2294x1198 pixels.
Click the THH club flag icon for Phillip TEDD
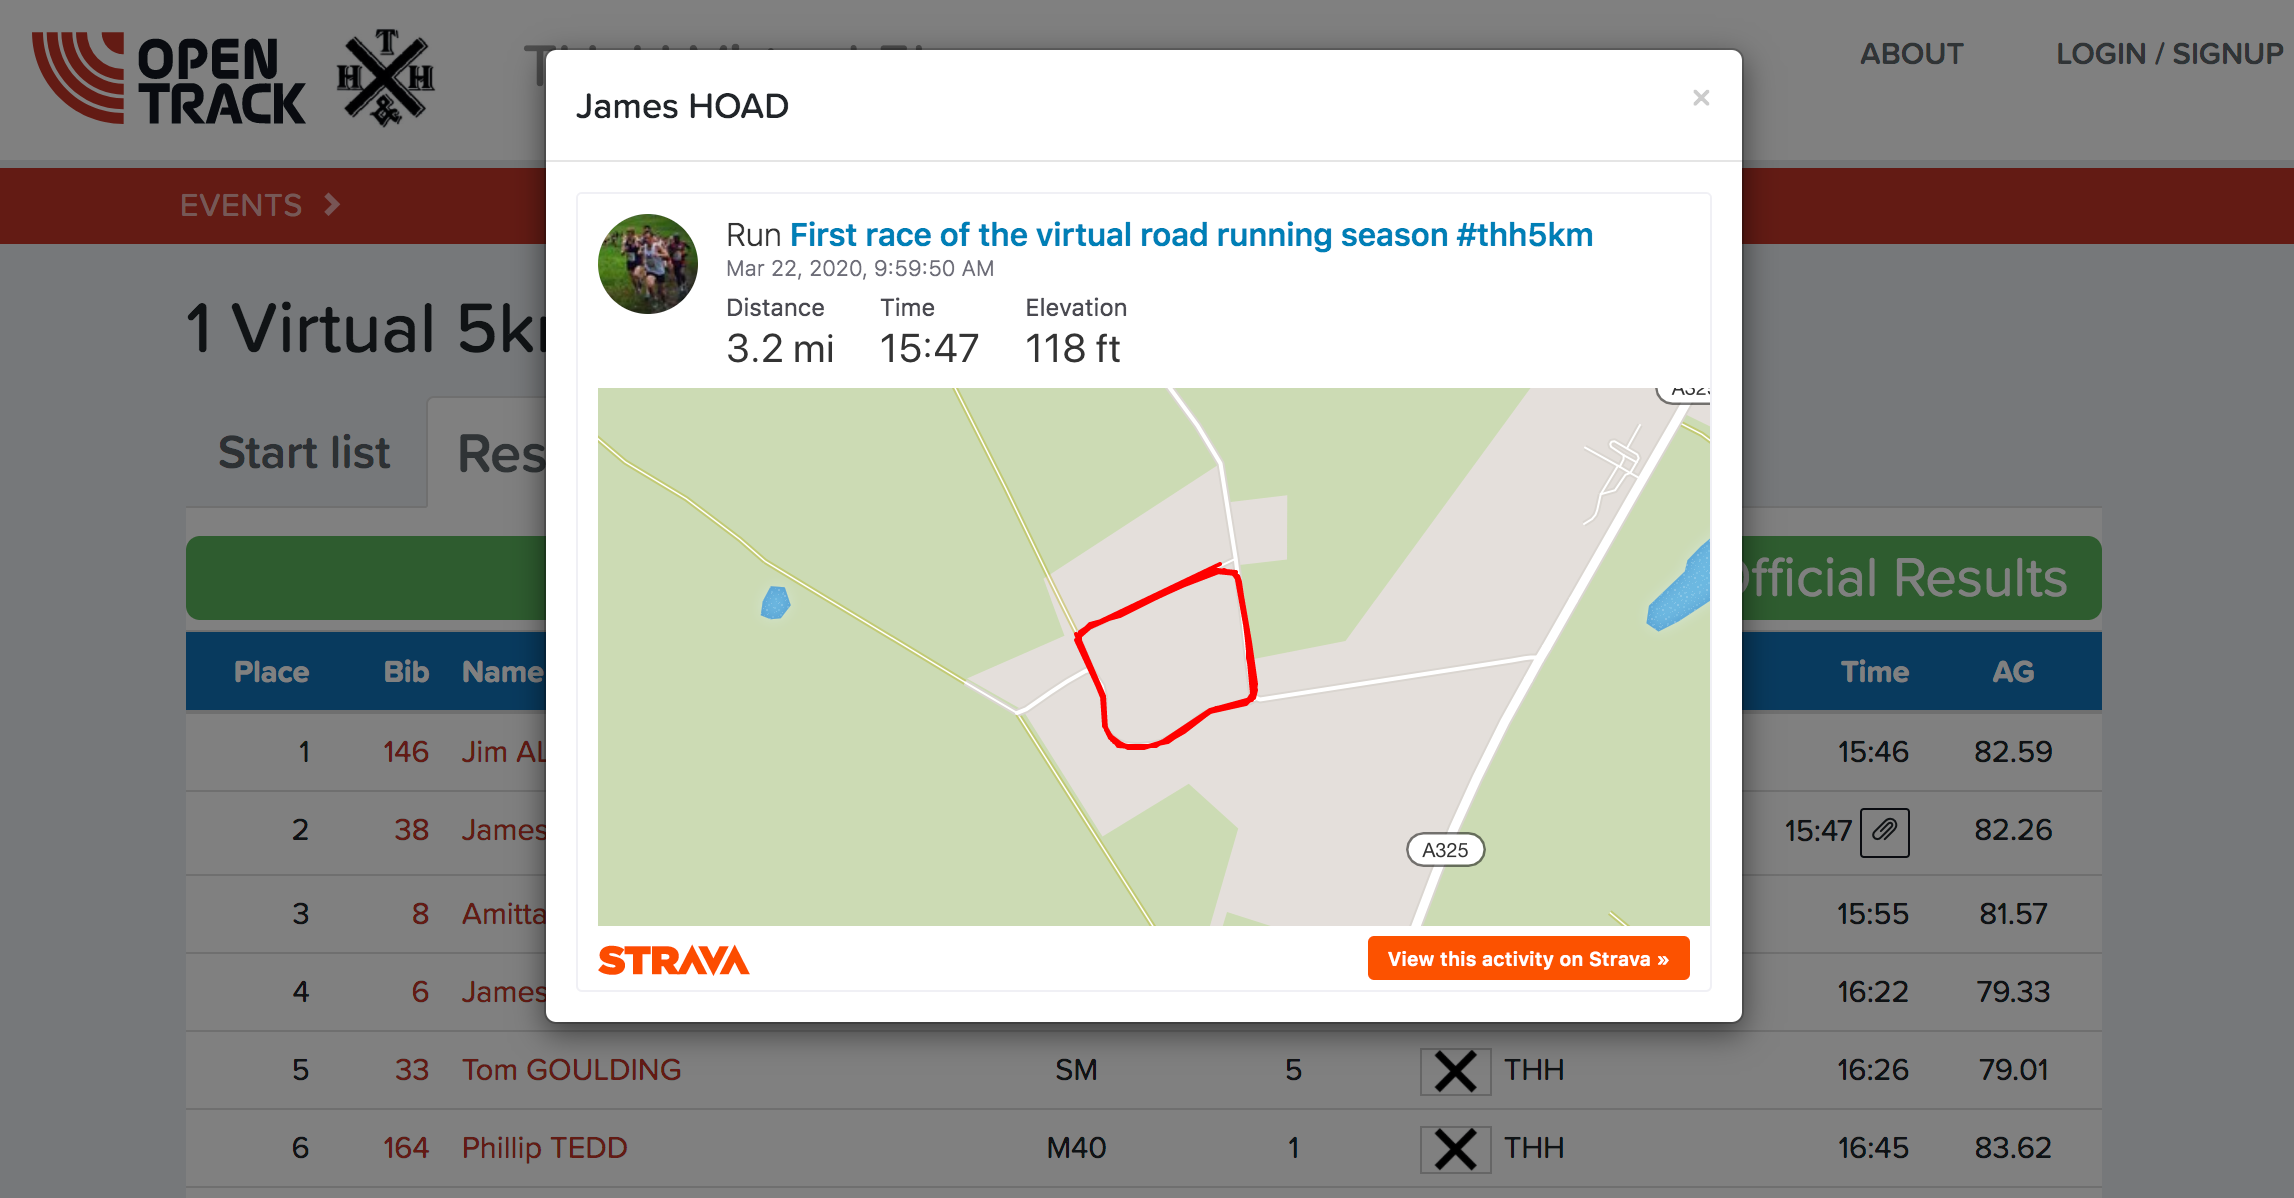[1455, 1149]
